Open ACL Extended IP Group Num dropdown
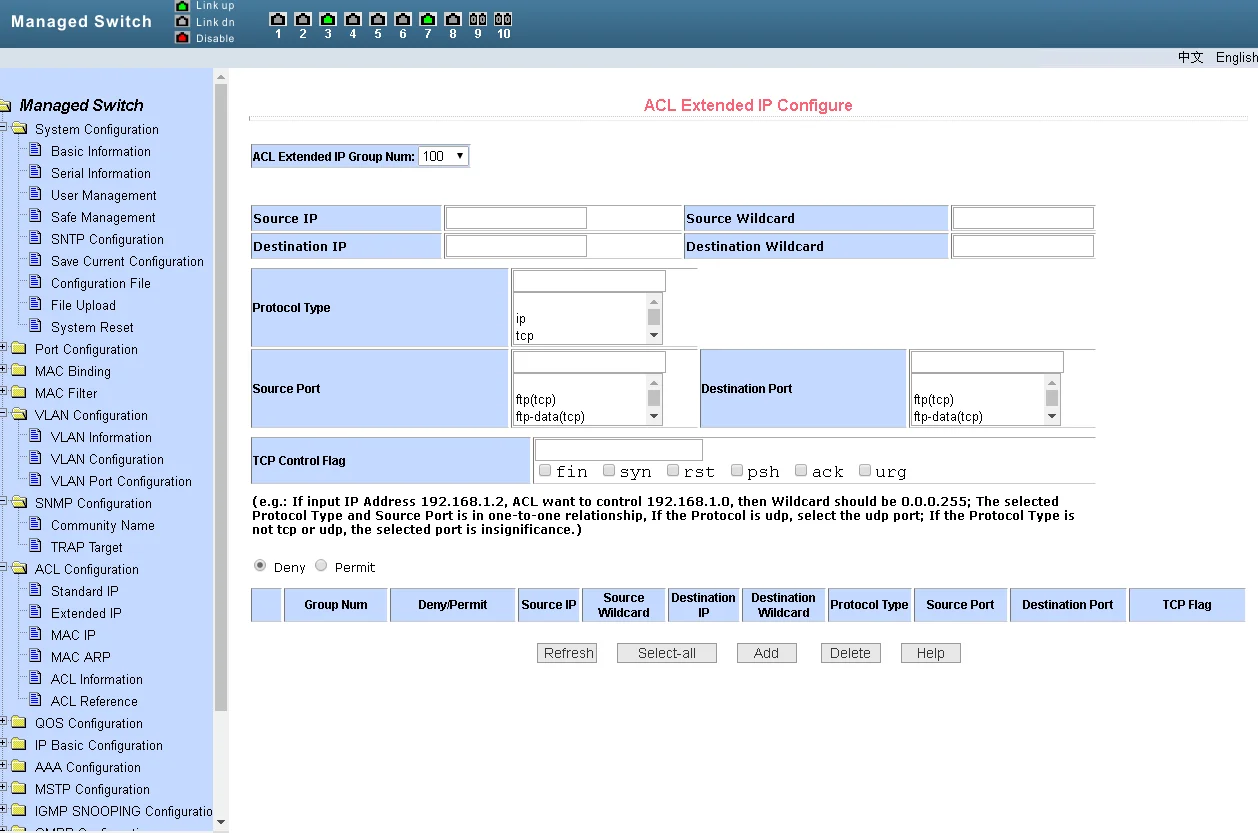This screenshot has width=1258, height=833. pos(443,156)
